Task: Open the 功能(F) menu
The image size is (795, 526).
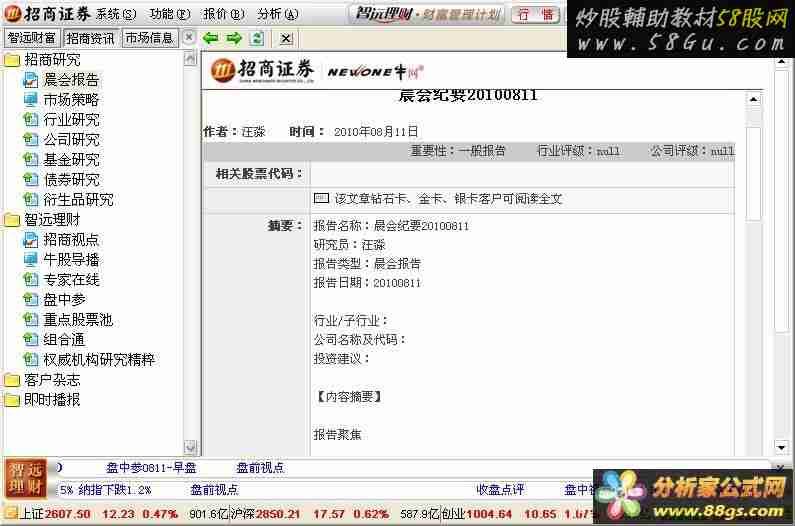Action: click(170, 14)
